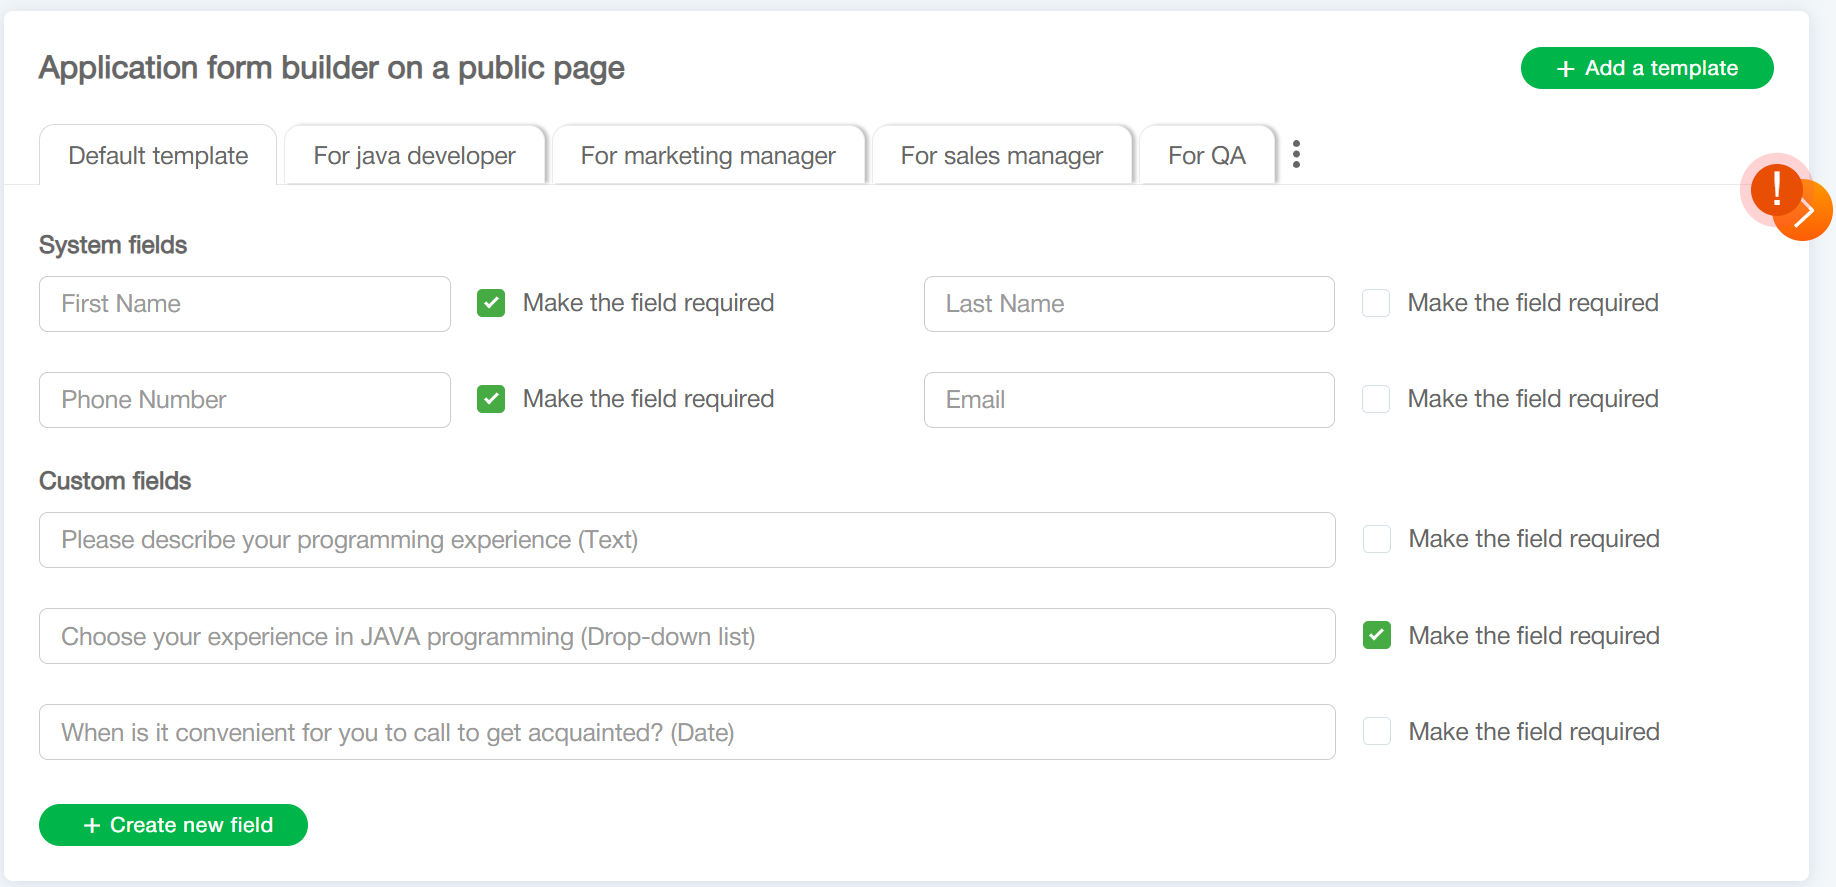The width and height of the screenshot is (1836, 887).
Task: Select the For marketing manager tab
Action: point(707,156)
